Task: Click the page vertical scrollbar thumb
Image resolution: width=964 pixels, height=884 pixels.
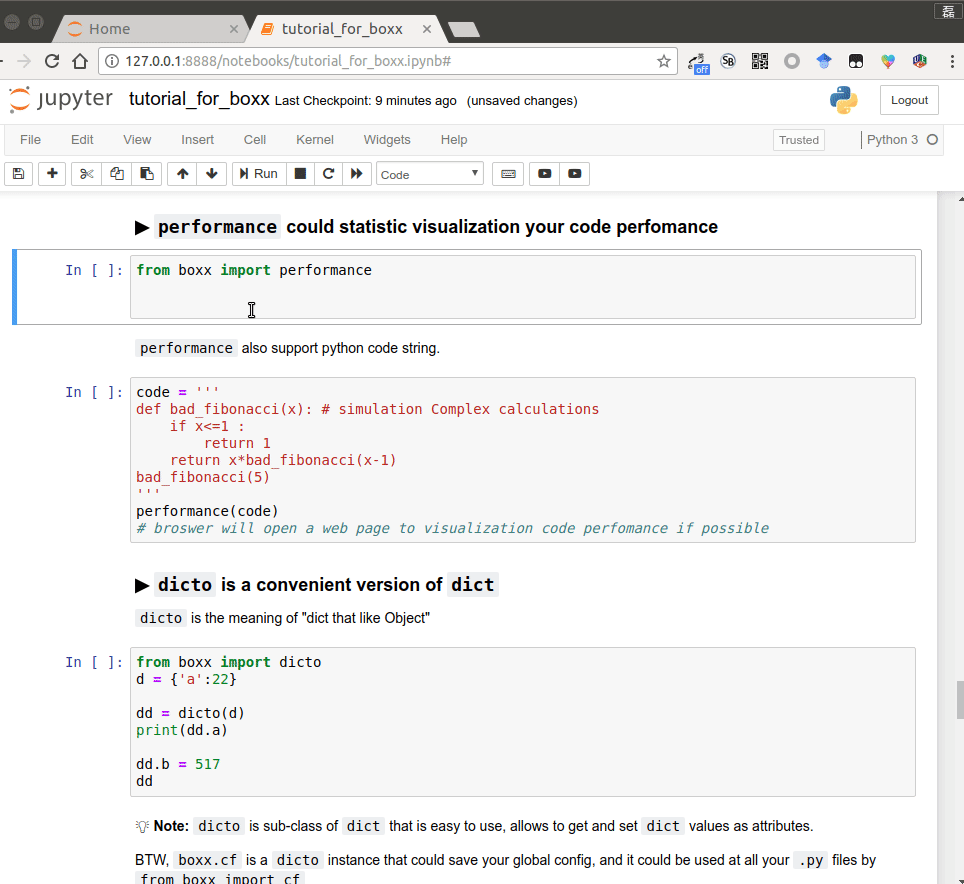Action: (959, 700)
